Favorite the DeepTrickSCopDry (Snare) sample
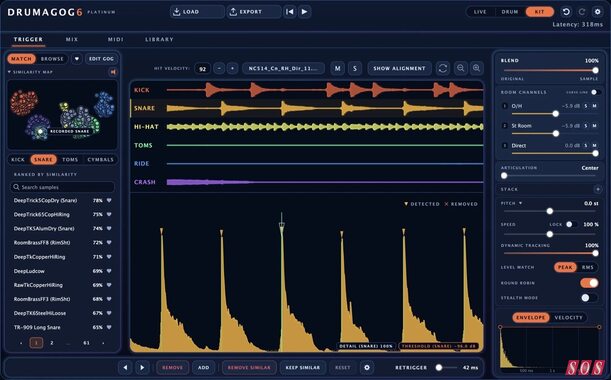 click(109, 200)
